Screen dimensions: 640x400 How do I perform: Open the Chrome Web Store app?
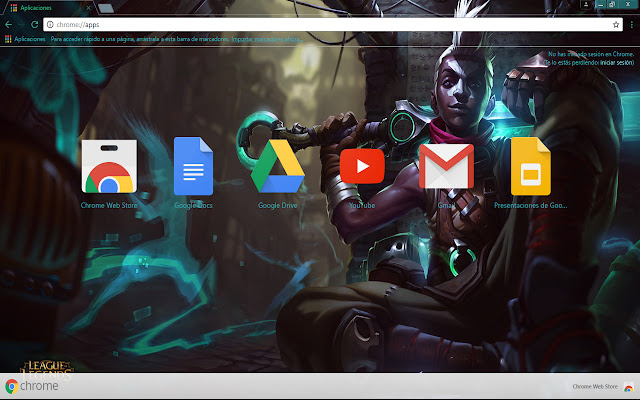(x=109, y=167)
